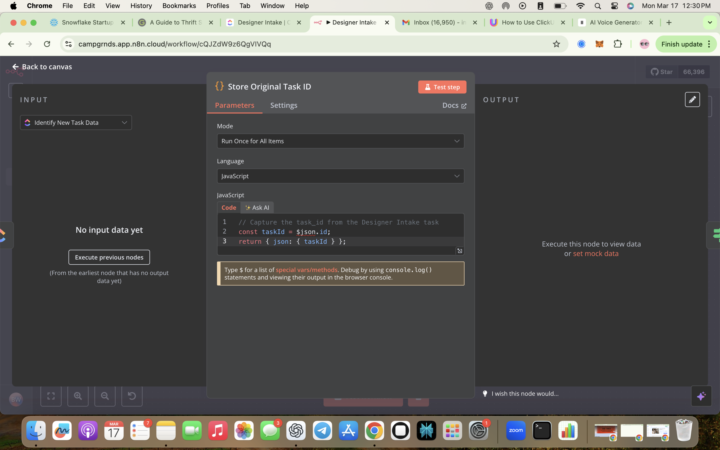Image resolution: width=720 pixels, height=450 pixels.
Task: Select the Code tab in JavaScript editor
Action: (229, 208)
